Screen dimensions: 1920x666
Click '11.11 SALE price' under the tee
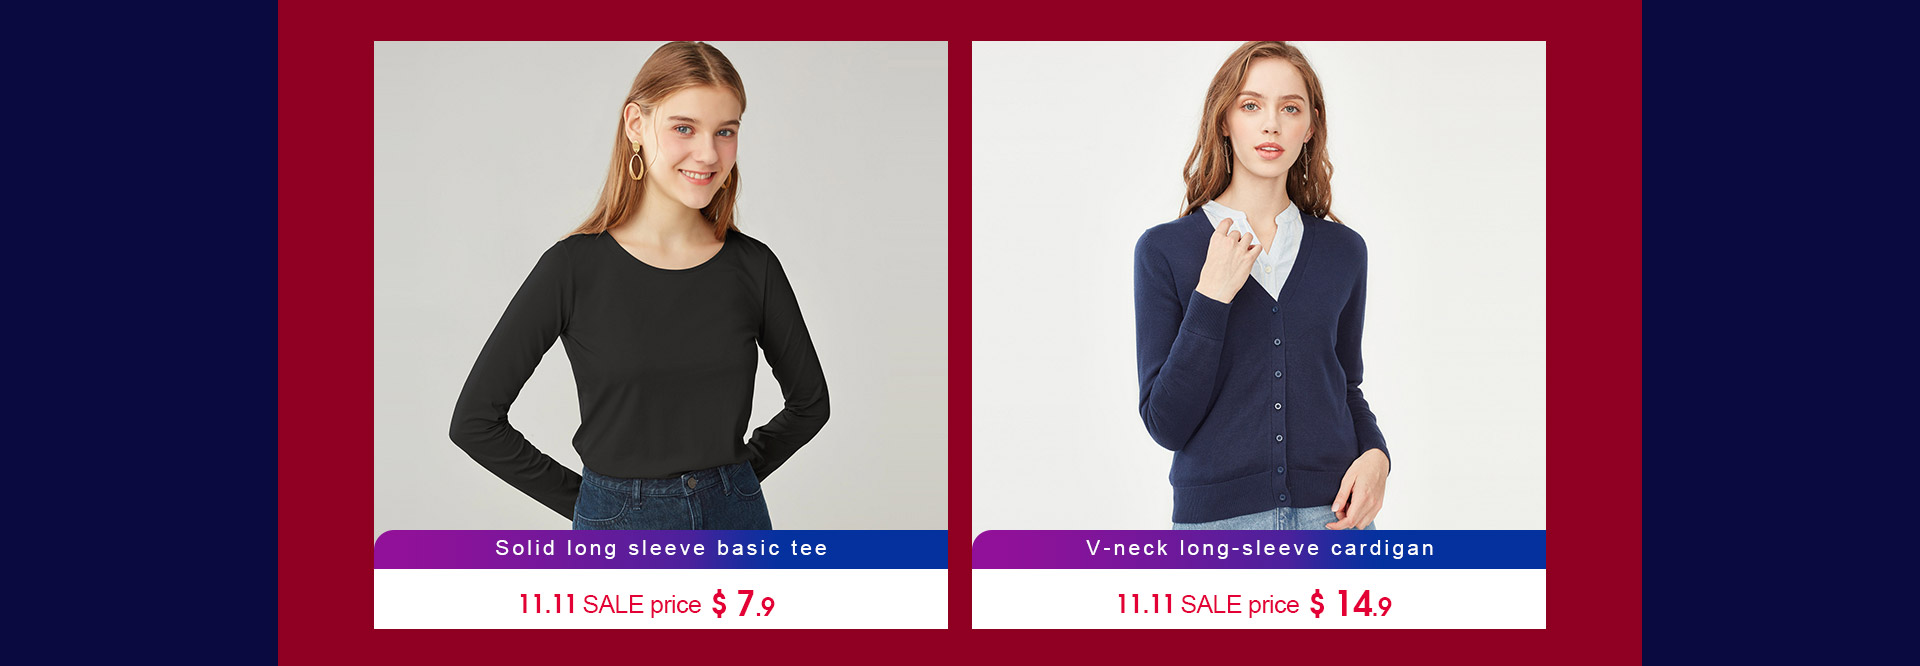609,605
